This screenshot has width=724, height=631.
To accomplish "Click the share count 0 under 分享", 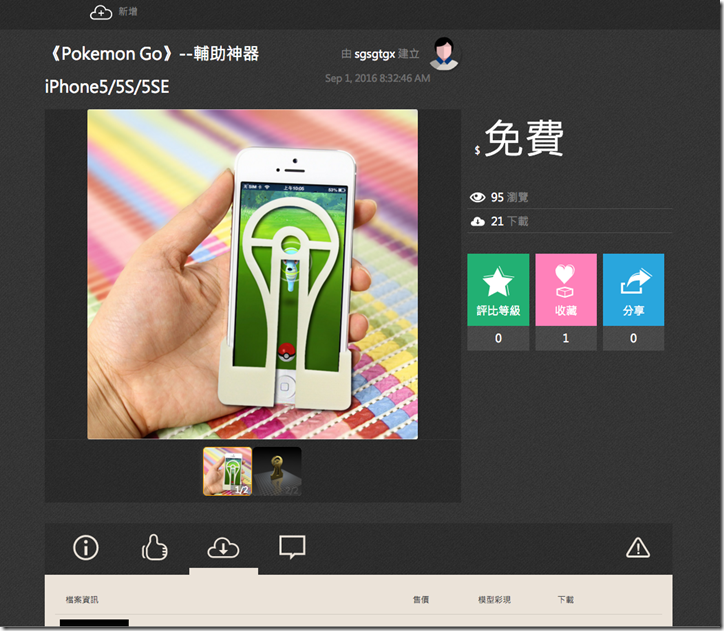I will pos(633,338).
